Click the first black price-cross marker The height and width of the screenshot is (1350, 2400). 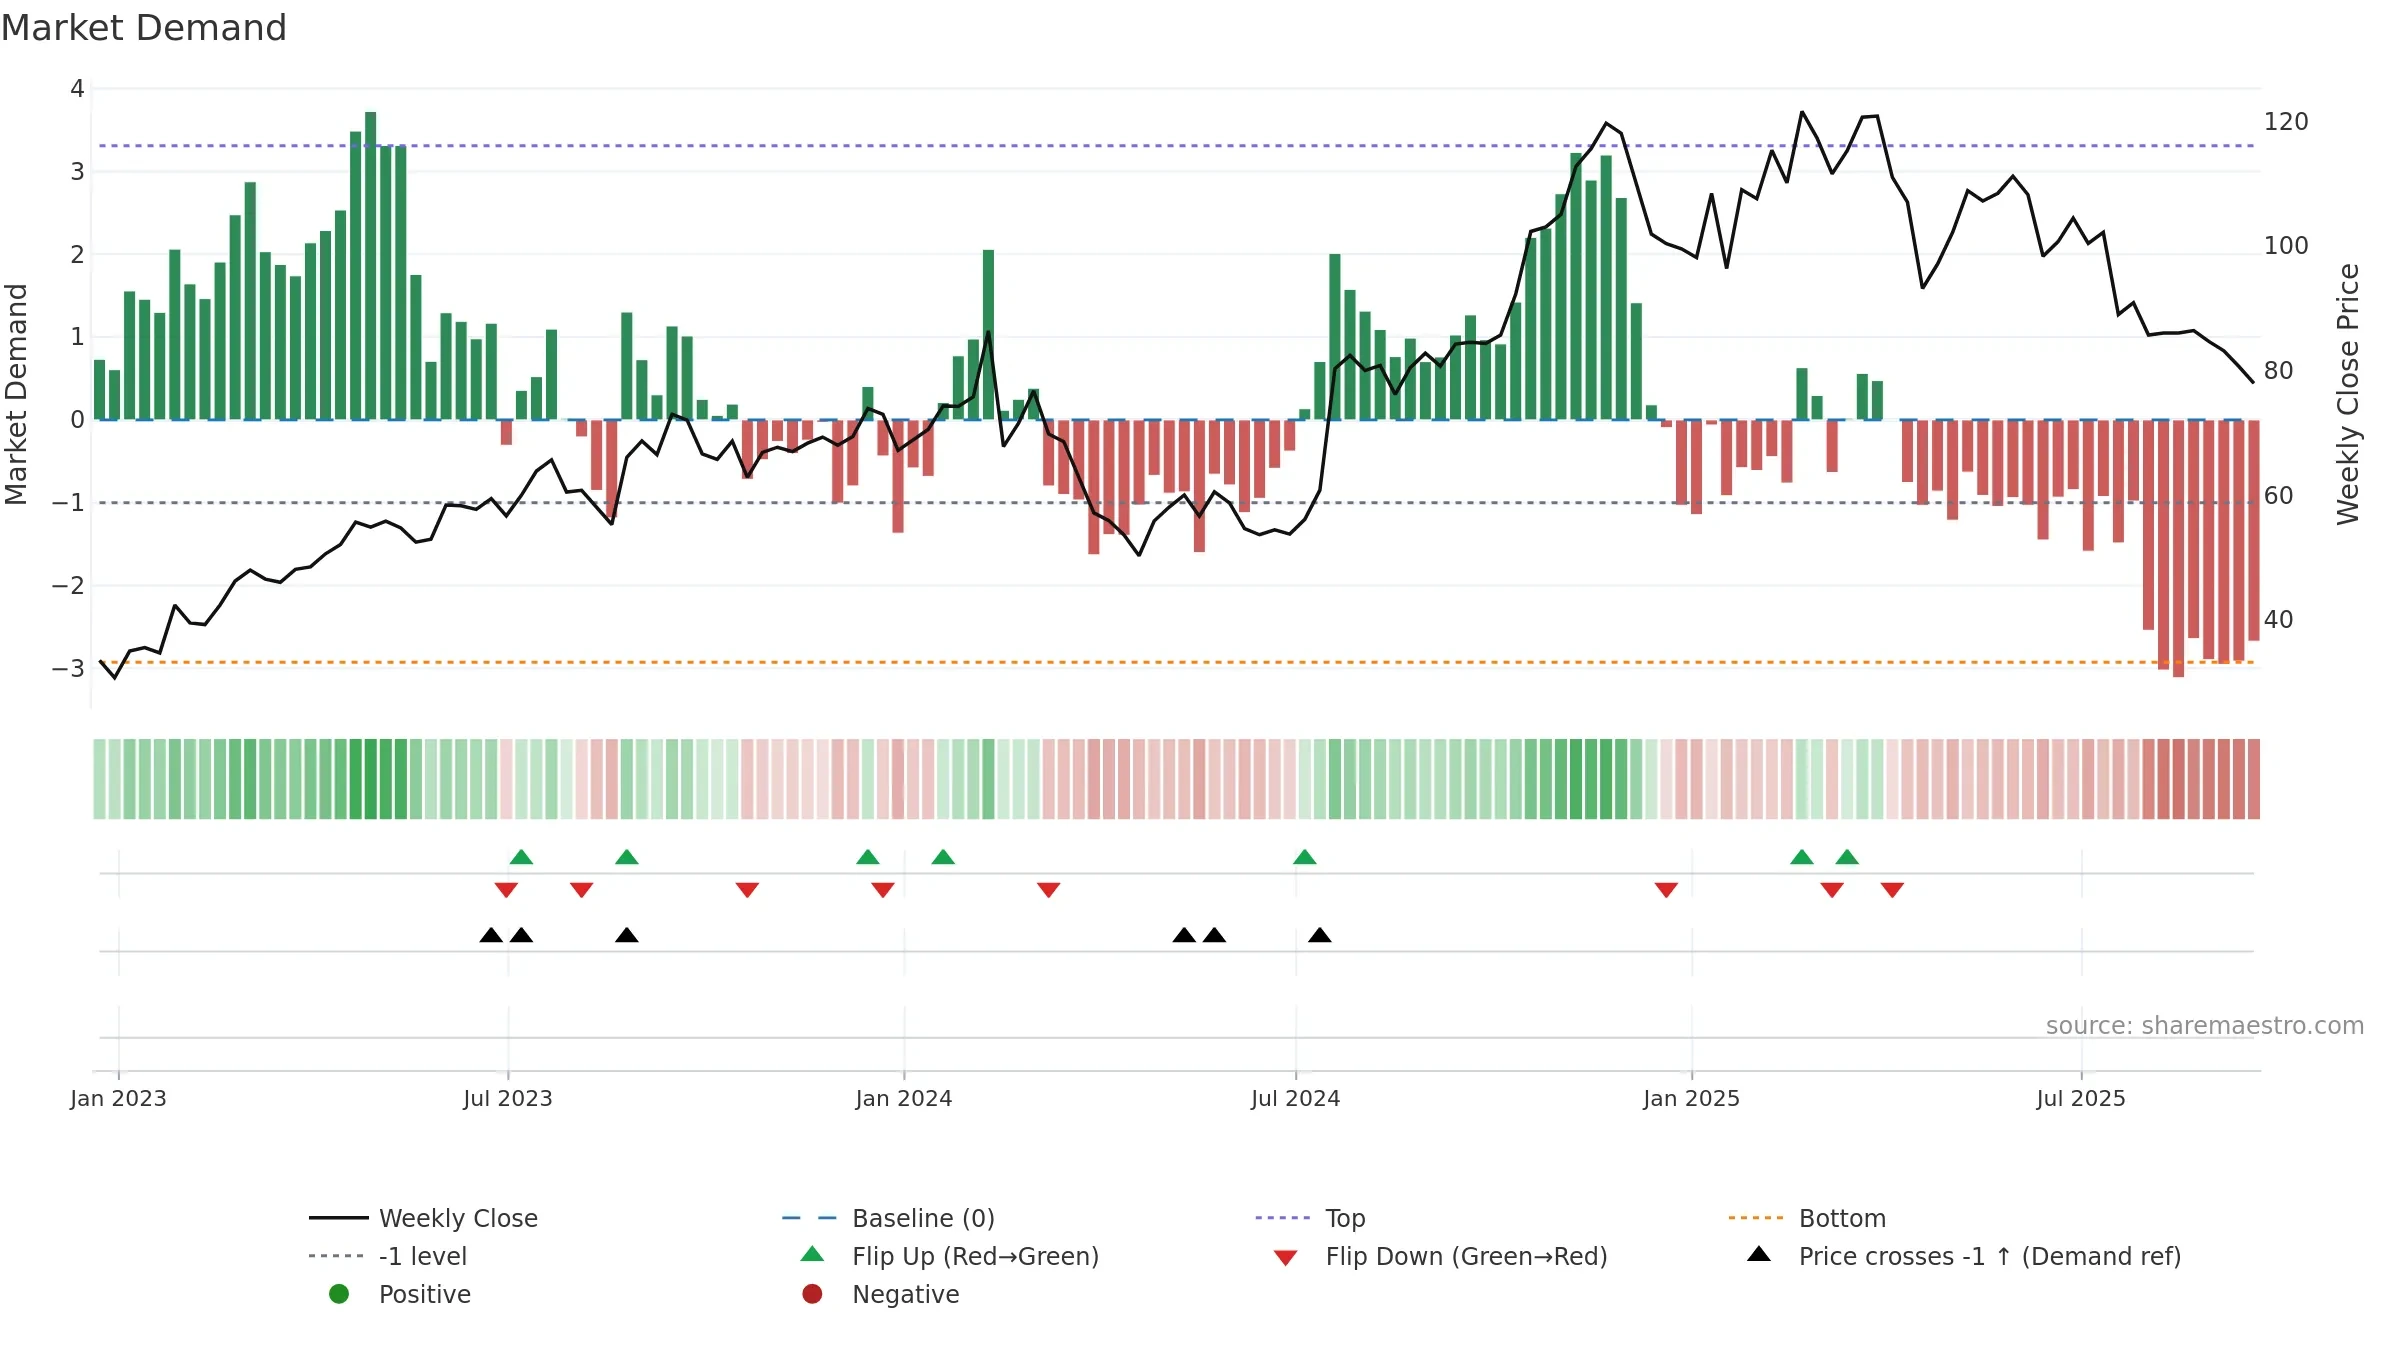tap(491, 935)
